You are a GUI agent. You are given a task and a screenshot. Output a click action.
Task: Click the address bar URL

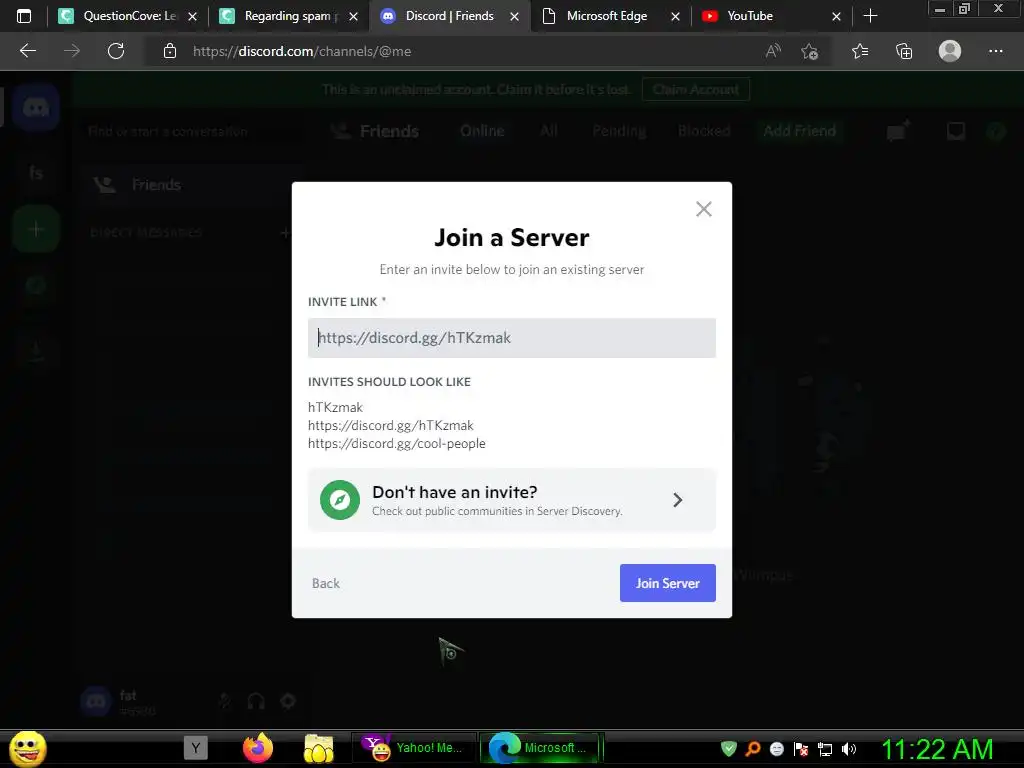302,51
